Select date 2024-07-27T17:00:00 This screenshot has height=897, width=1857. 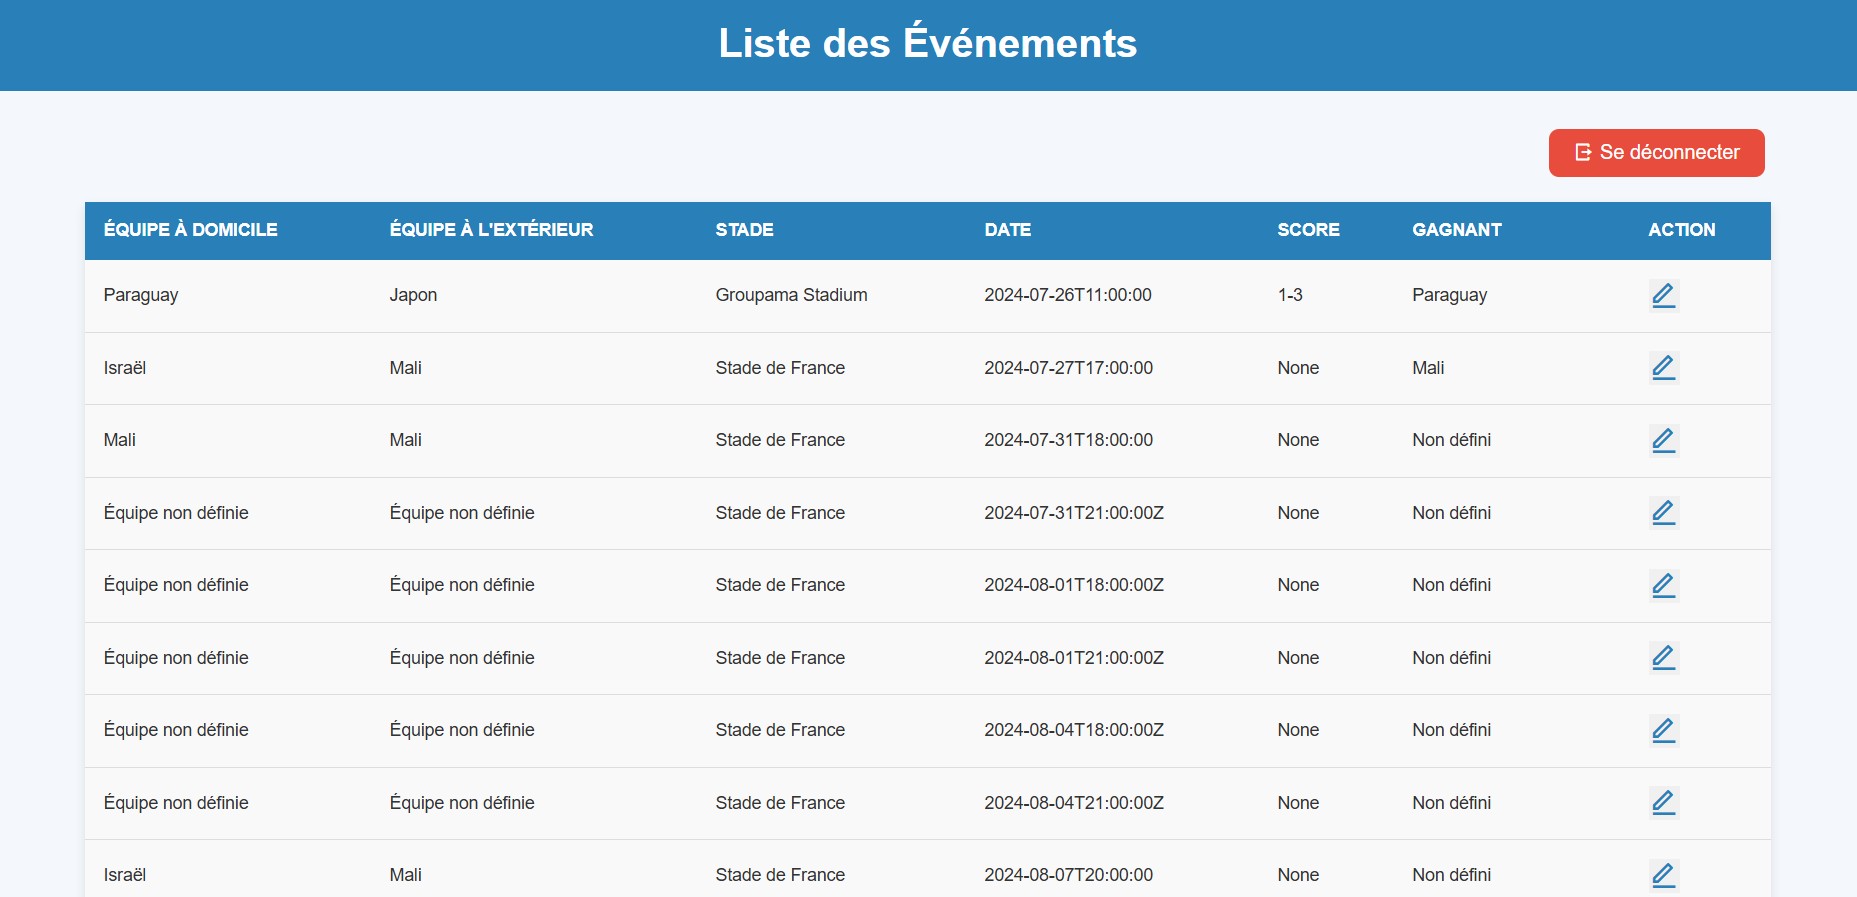coord(1068,368)
